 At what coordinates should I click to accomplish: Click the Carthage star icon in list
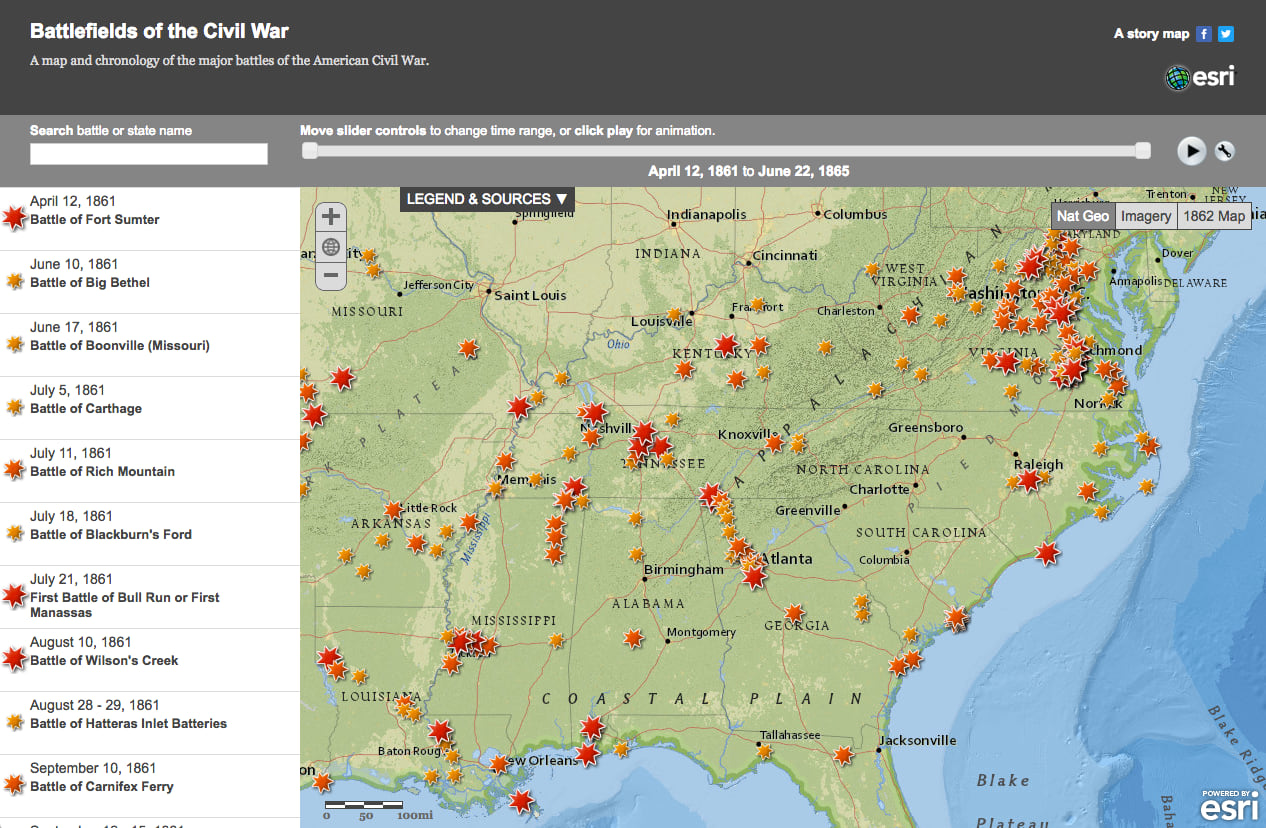(x=14, y=407)
